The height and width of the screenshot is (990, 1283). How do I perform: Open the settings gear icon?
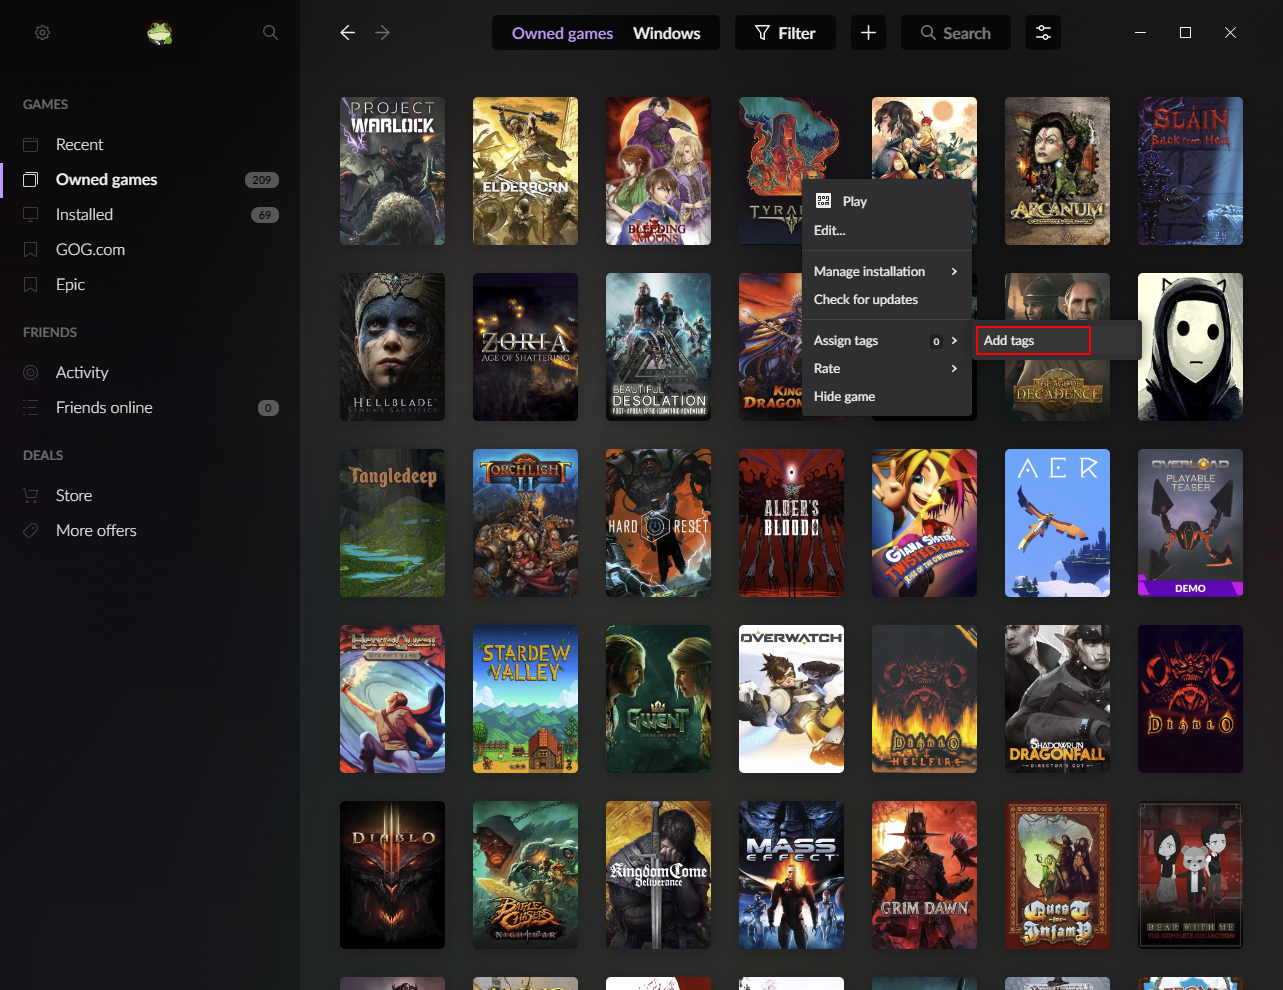(42, 33)
